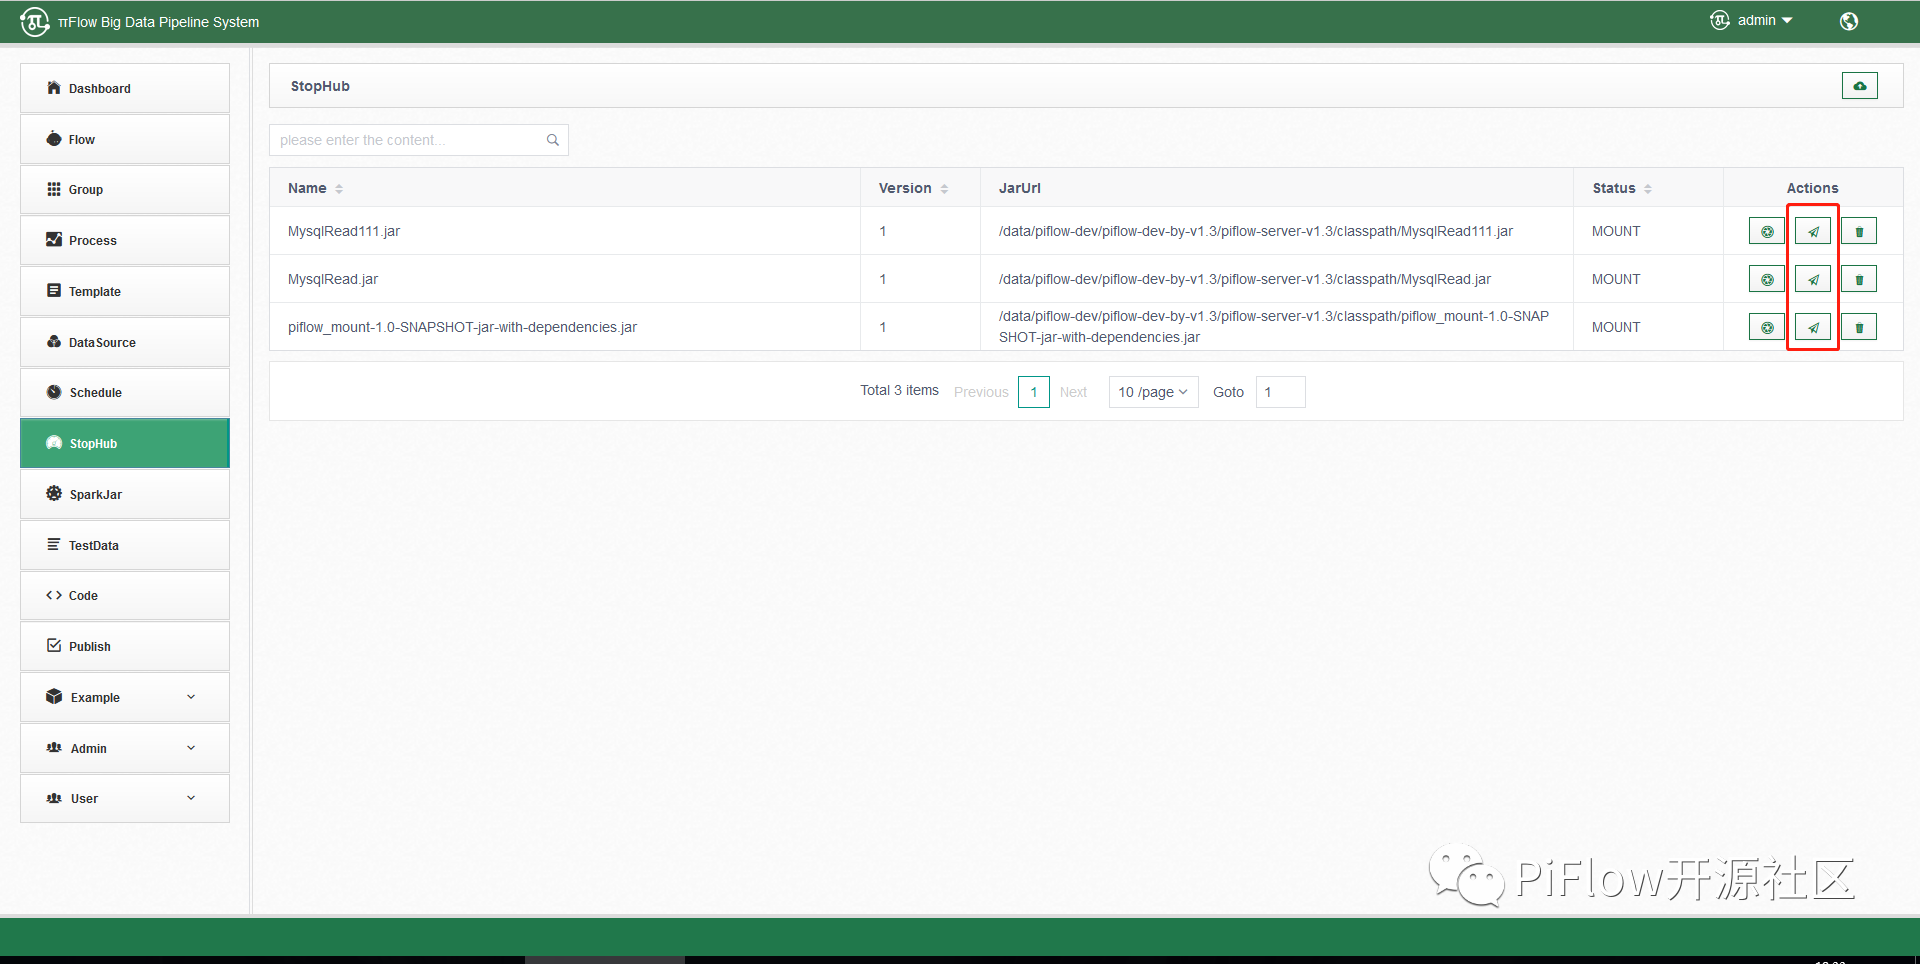
Task: Click the globe language icon in header
Action: pos(1848,21)
